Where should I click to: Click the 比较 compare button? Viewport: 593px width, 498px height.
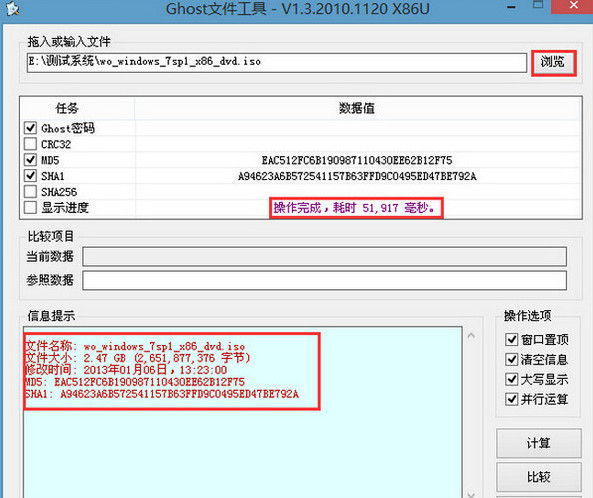point(539,476)
